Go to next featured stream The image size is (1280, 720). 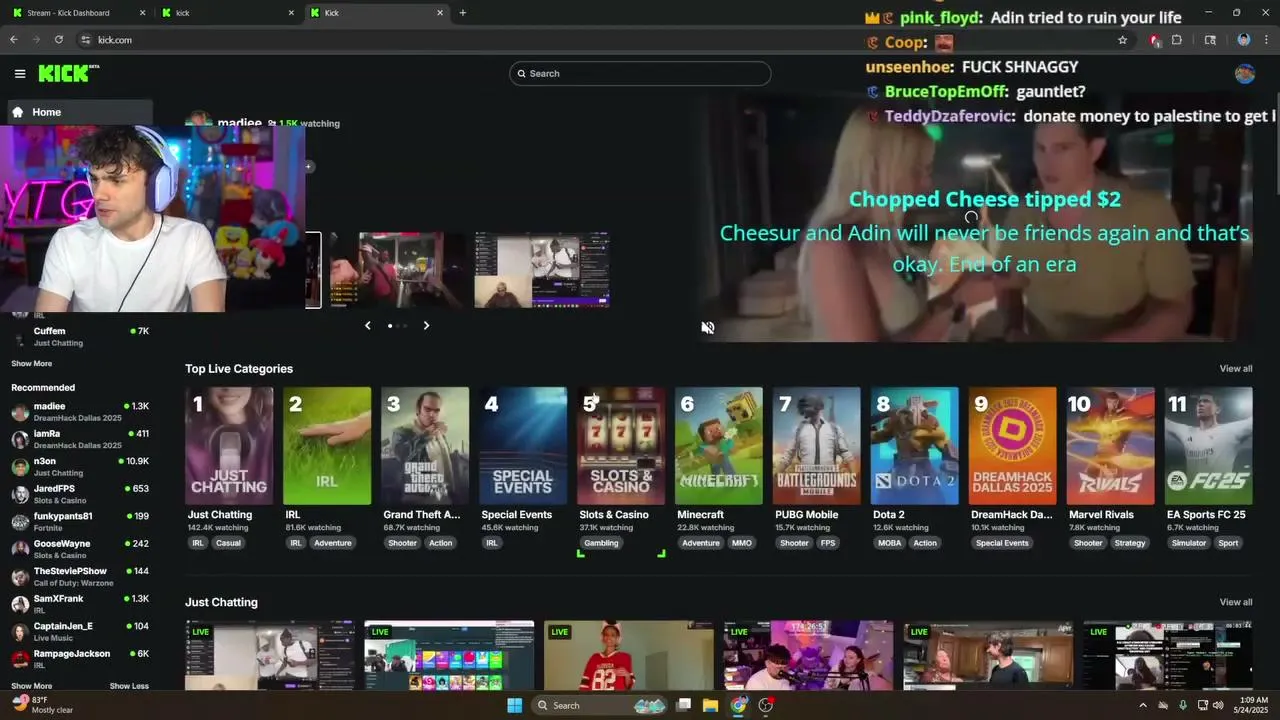[426, 325]
